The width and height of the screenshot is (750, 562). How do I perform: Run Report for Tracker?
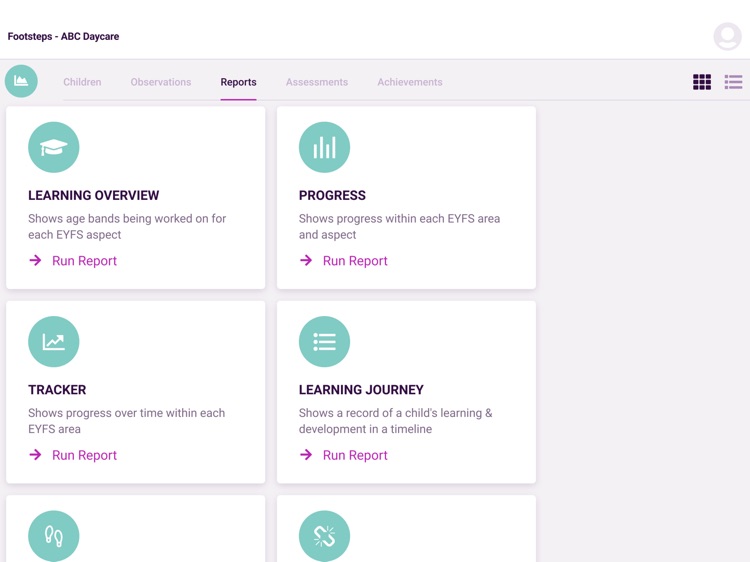click(x=84, y=455)
